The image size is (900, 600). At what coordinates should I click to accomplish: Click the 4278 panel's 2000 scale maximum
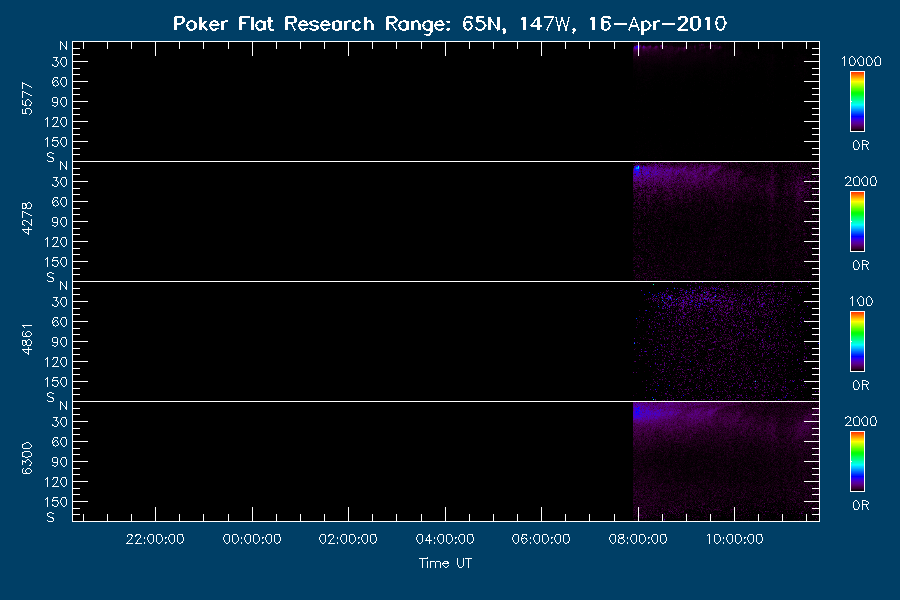[x=861, y=181]
